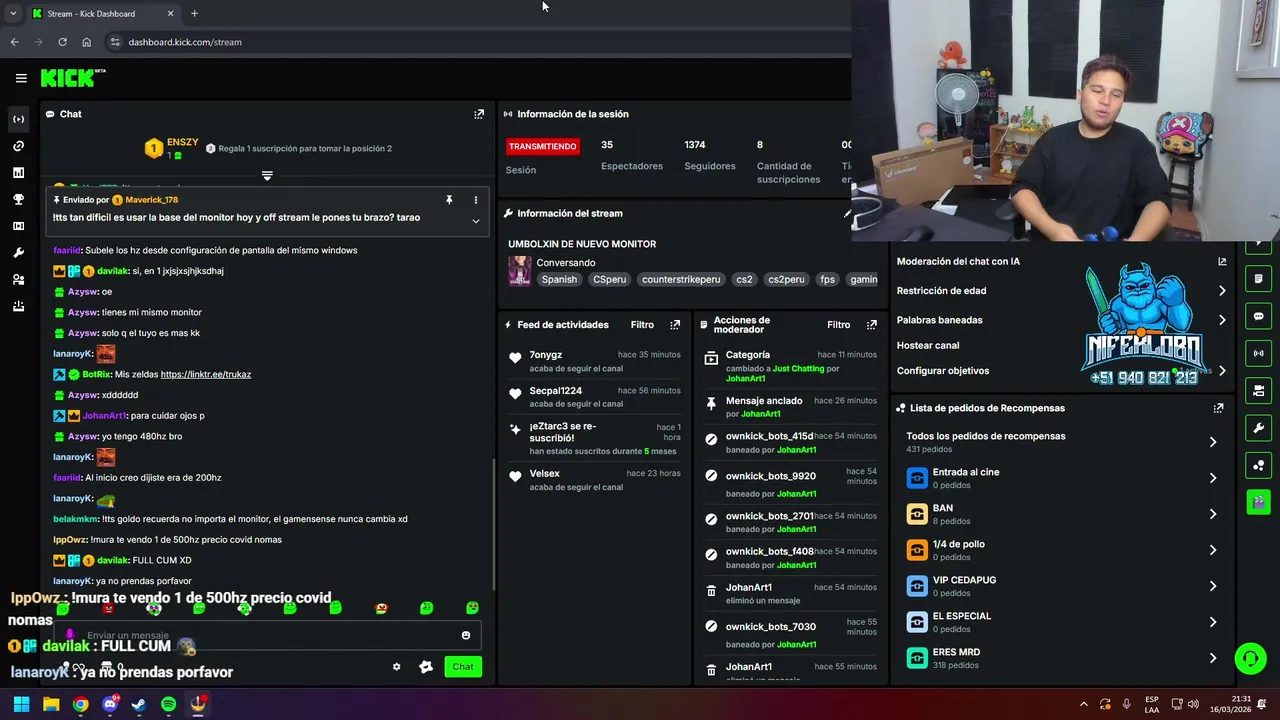Reload the dashboard page
The width and height of the screenshot is (1280, 720).
62,42
